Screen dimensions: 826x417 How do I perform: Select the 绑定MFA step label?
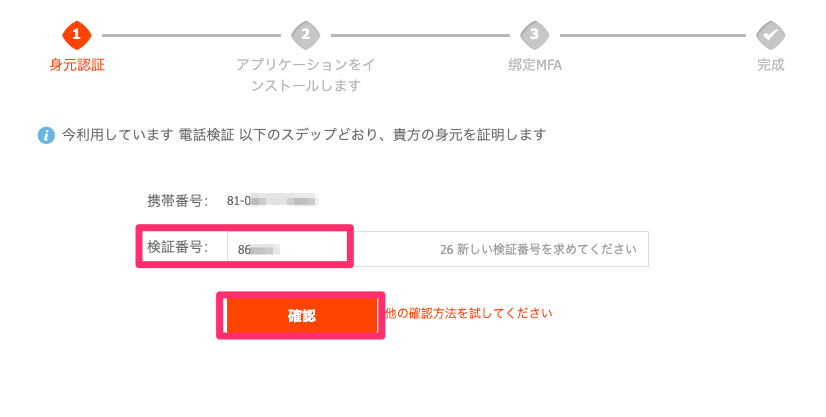point(535,65)
